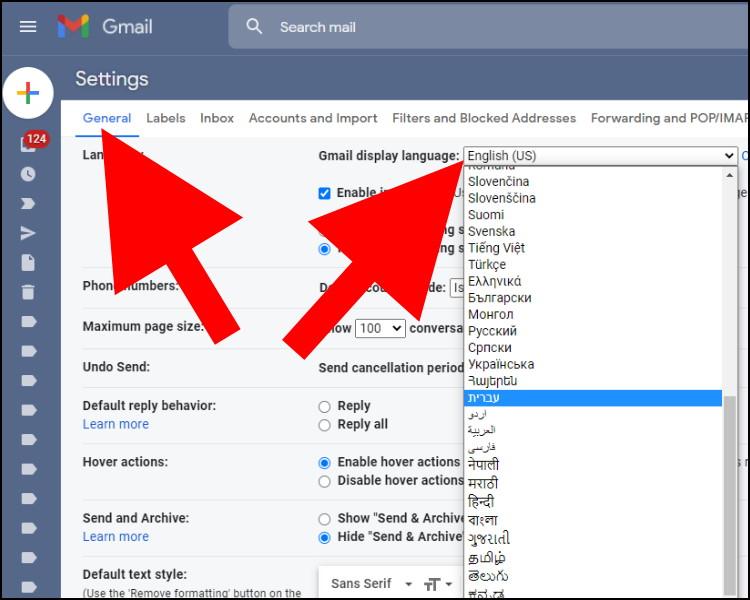Viewport: 750px width, 600px height.
Task: Choose Türkçe from the language list
Action: point(593,265)
